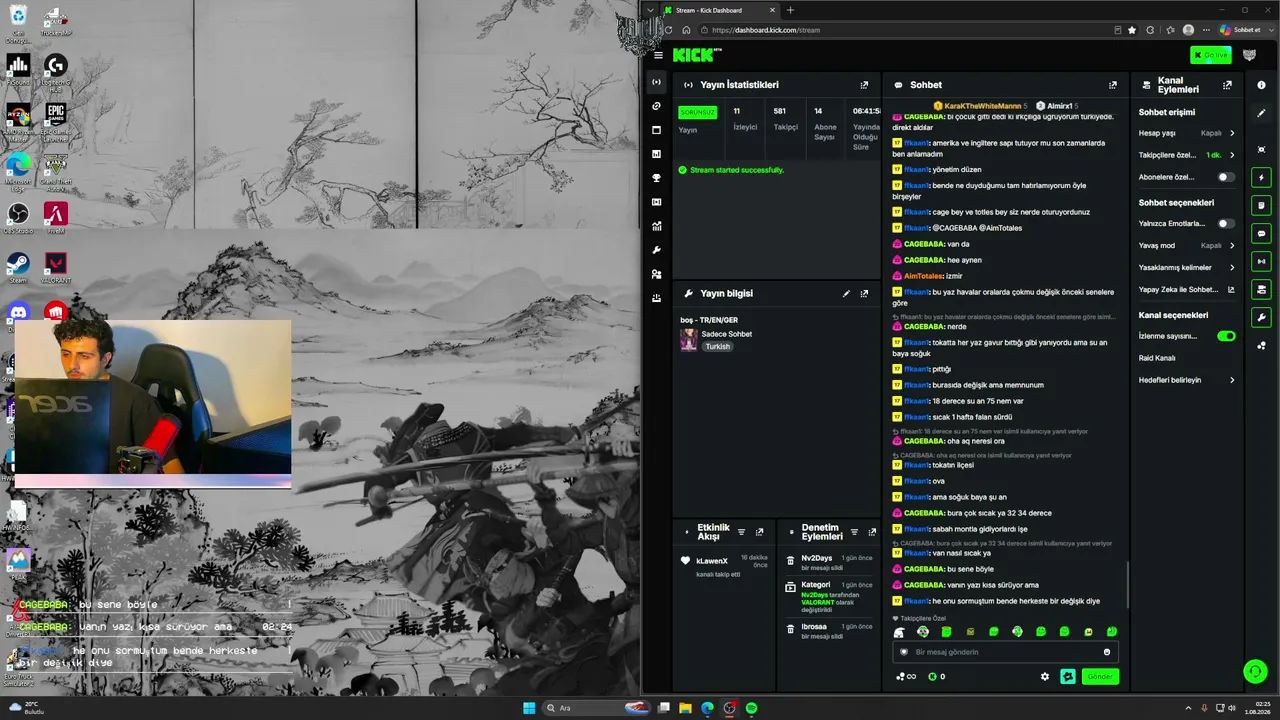Edit stream info with the pencil icon
The width and height of the screenshot is (1280, 720).
coord(846,294)
